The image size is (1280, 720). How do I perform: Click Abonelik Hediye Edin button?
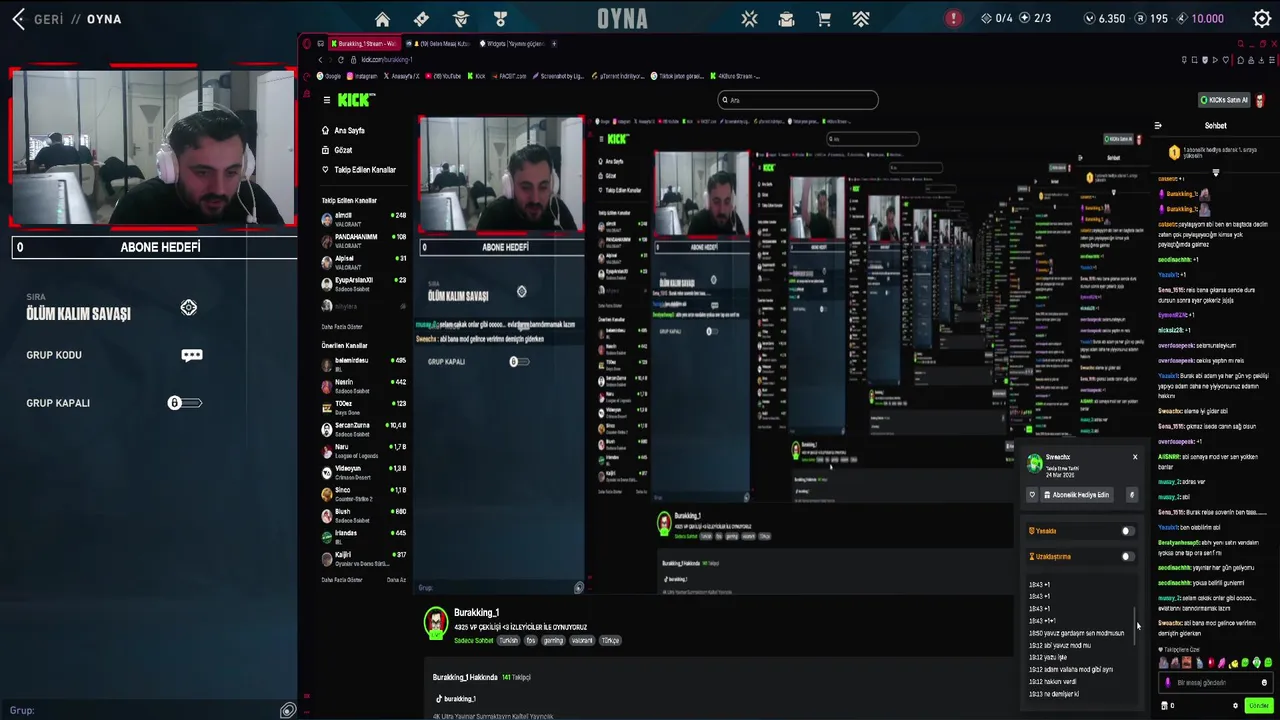point(1077,495)
